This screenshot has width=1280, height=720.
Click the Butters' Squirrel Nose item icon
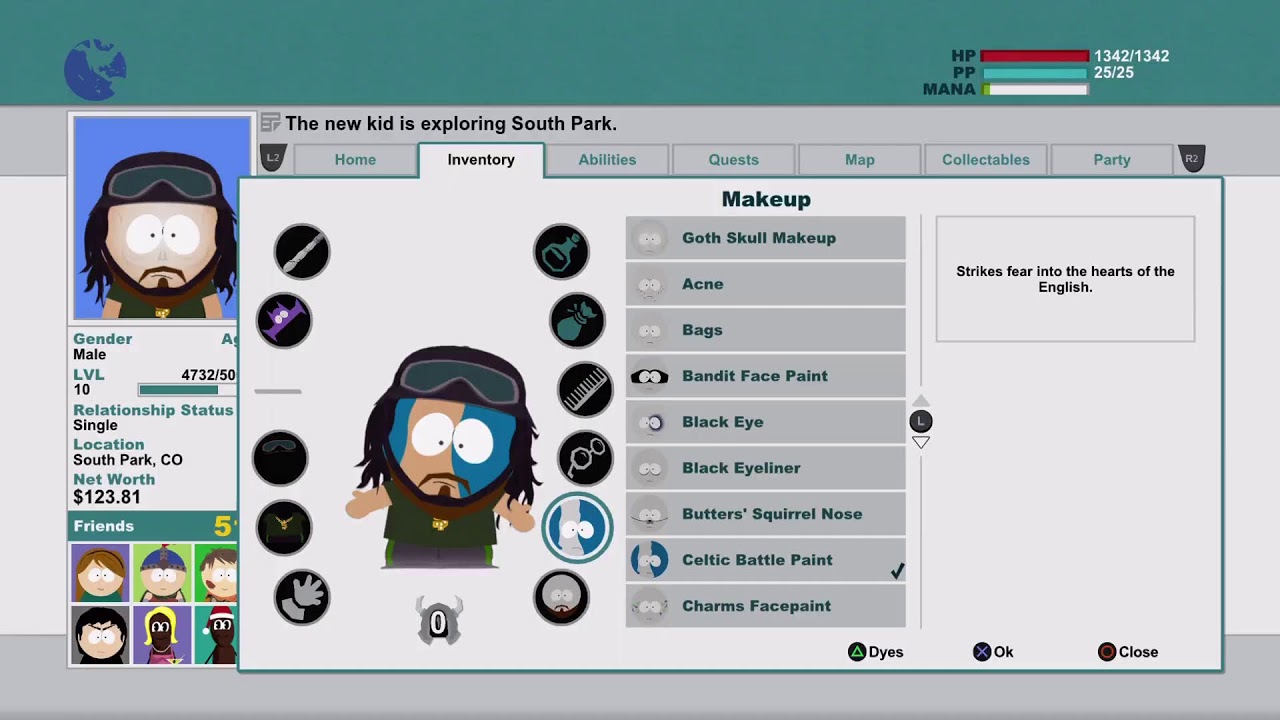tap(649, 514)
